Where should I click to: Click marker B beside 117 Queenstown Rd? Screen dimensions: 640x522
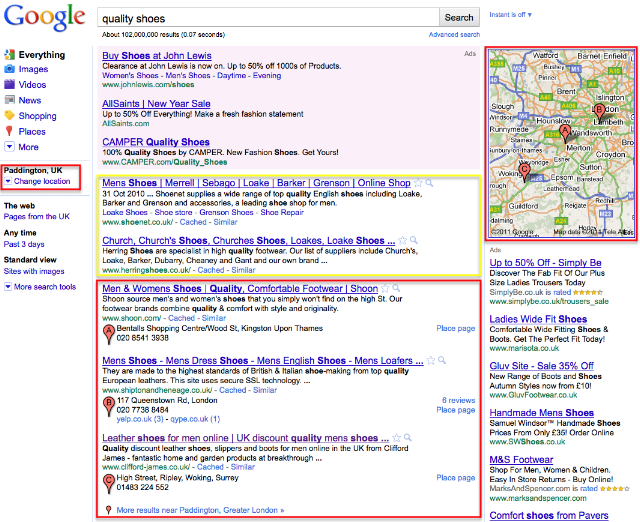pos(109,406)
